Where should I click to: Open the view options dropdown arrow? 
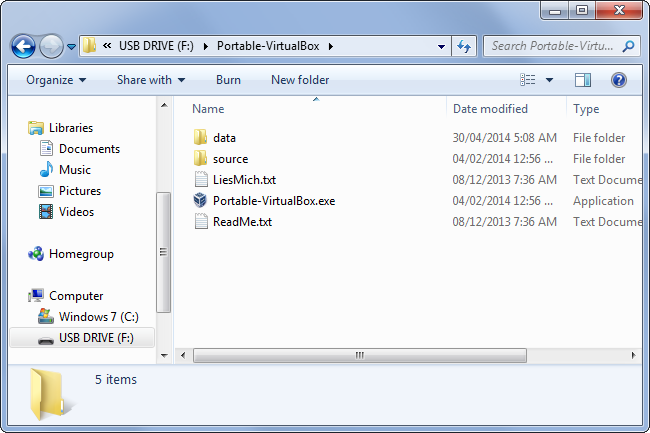(549, 80)
